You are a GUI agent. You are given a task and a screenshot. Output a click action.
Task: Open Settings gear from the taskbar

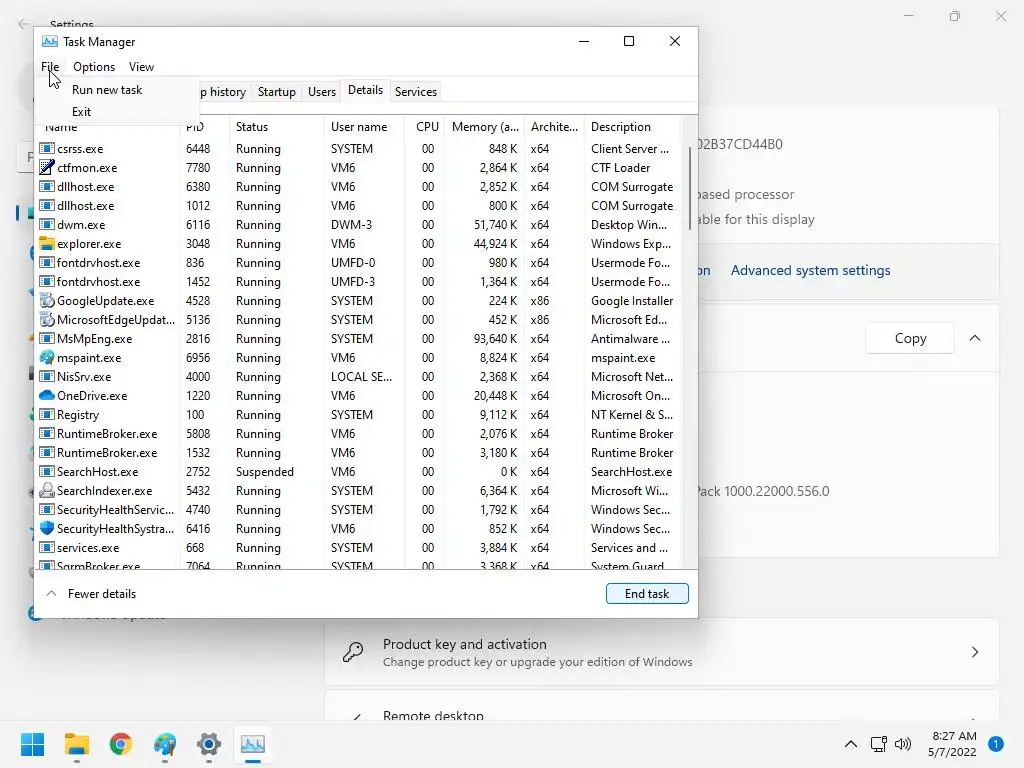pyautogui.click(x=209, y=744)
